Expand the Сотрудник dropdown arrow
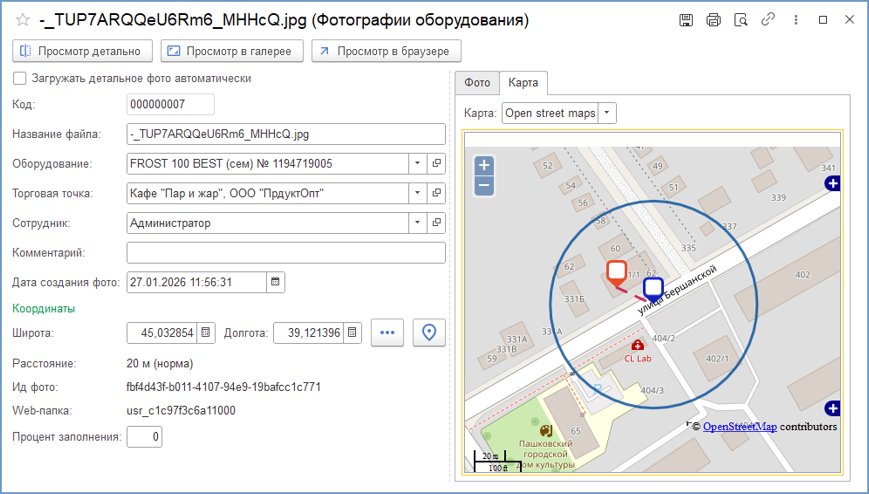 [x=417, y=223]
